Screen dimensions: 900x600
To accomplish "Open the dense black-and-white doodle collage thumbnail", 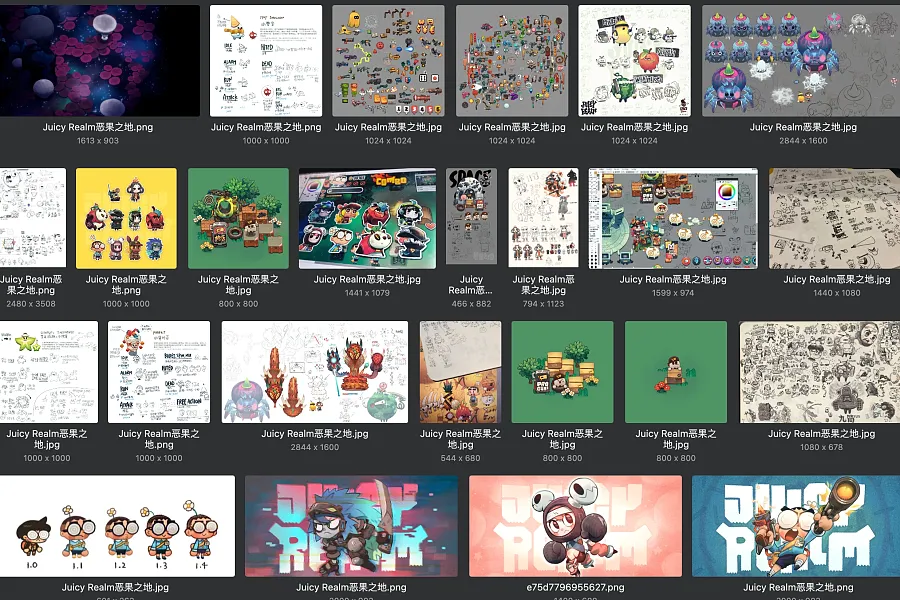I will (x=820, y=372).
